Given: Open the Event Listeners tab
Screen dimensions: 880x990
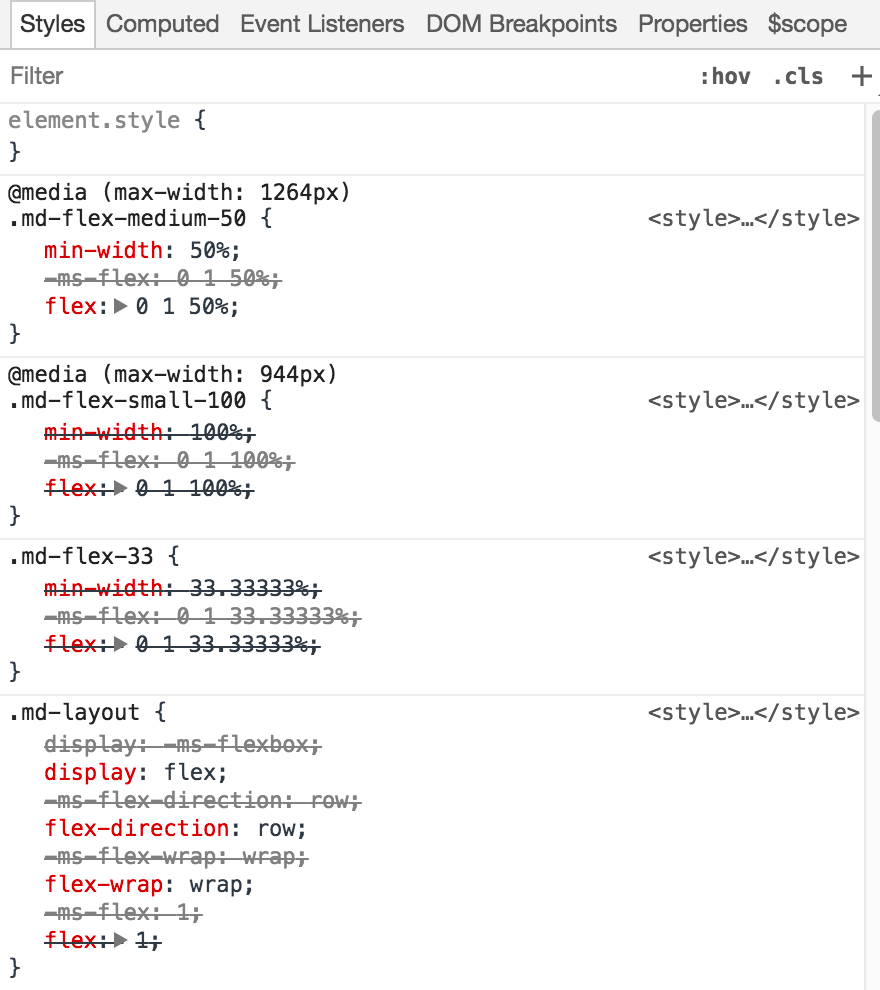Looking at the screenshot, I should click(322, 24).
